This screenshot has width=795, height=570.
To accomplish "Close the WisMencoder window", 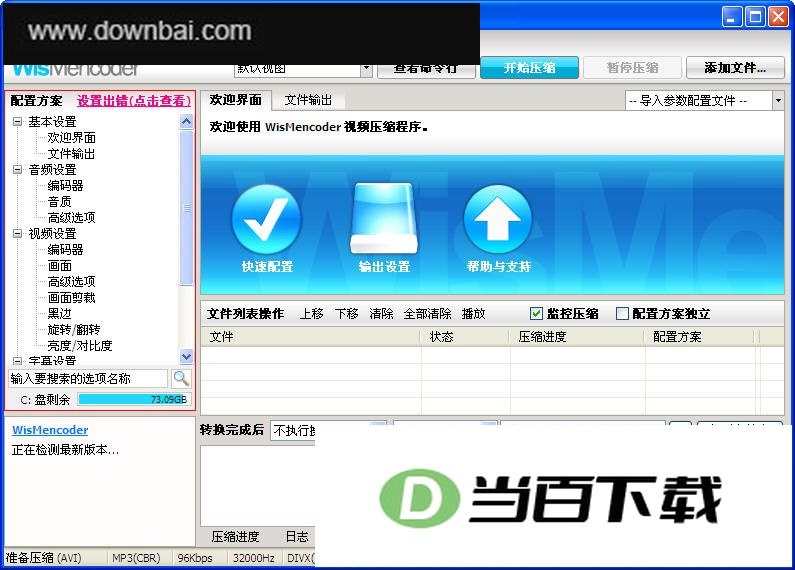I will tap(778, 17).
